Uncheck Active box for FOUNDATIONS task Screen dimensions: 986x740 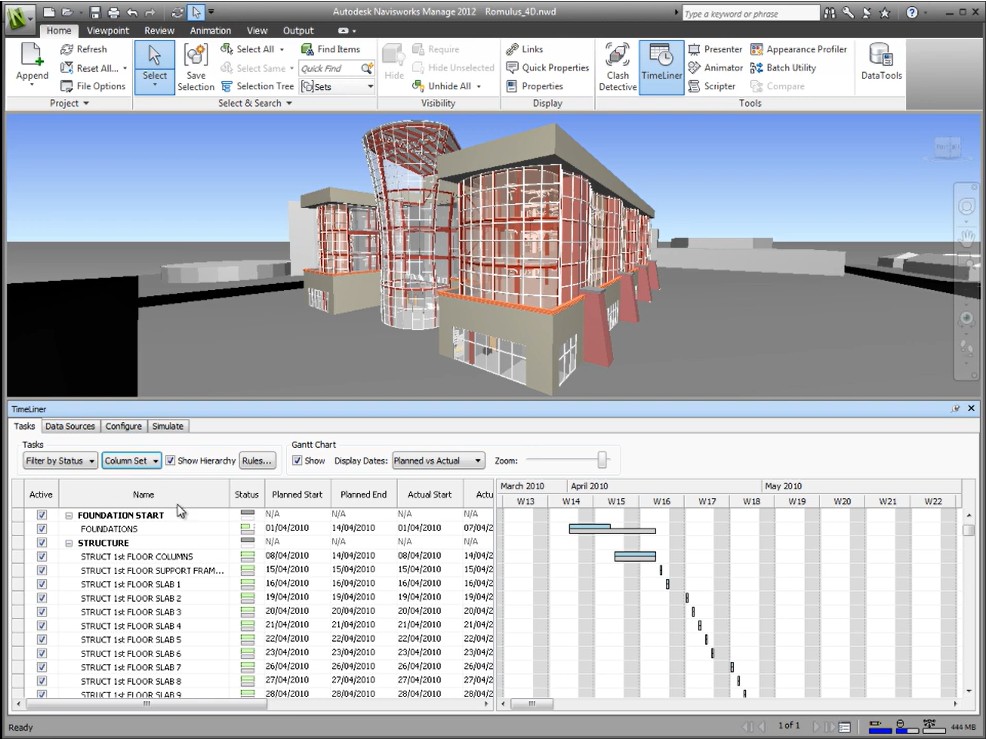[x=41, y=529]
